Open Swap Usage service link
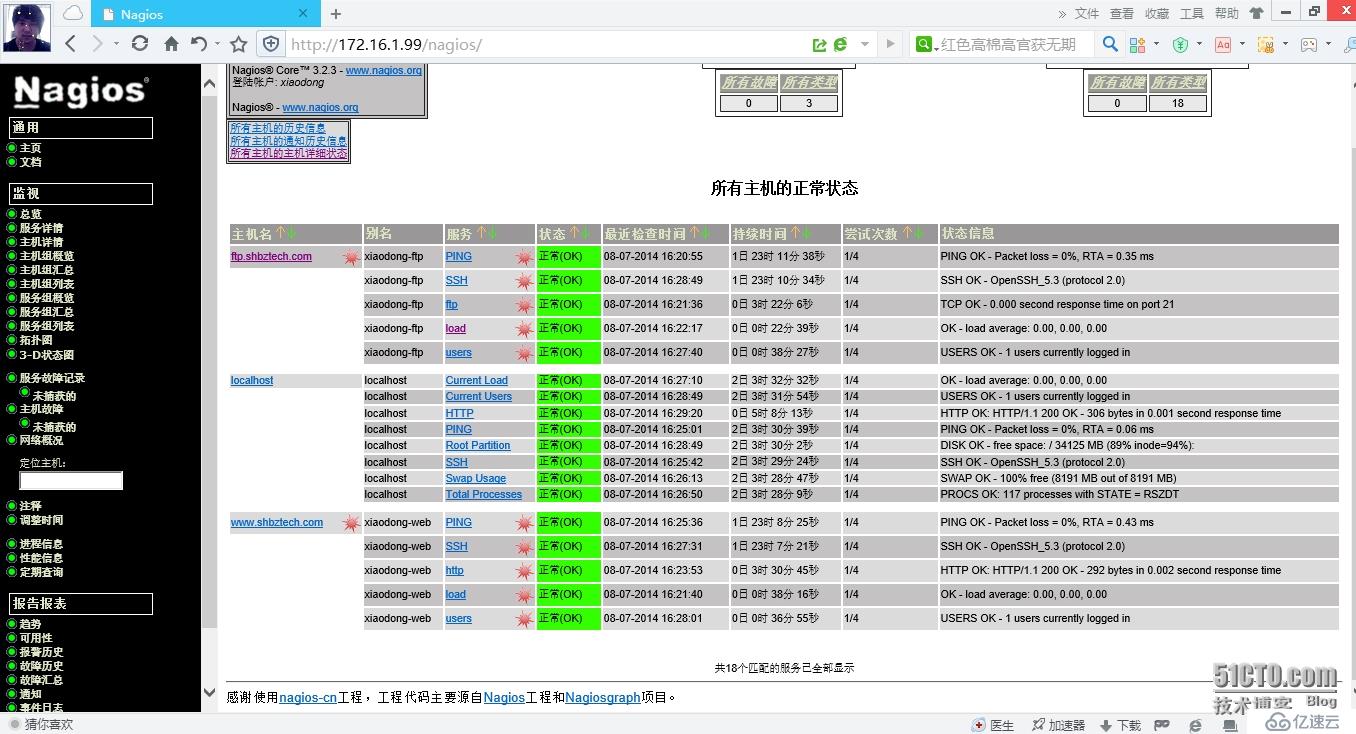Image resolution: width=1356 pixels, height=734 pixels. [x=476, y=479]
